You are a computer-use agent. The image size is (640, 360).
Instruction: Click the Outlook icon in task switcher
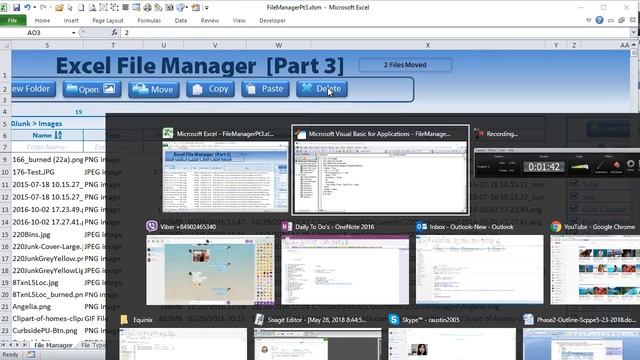pyautogui.click(x=422, y=226)
